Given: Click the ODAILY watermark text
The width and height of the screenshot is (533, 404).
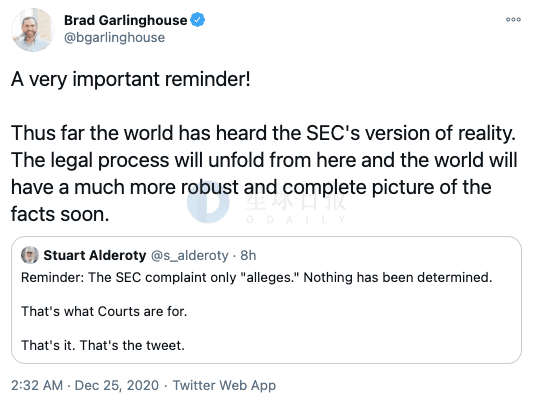Looking at the screenshot, I should pos(296,219).
